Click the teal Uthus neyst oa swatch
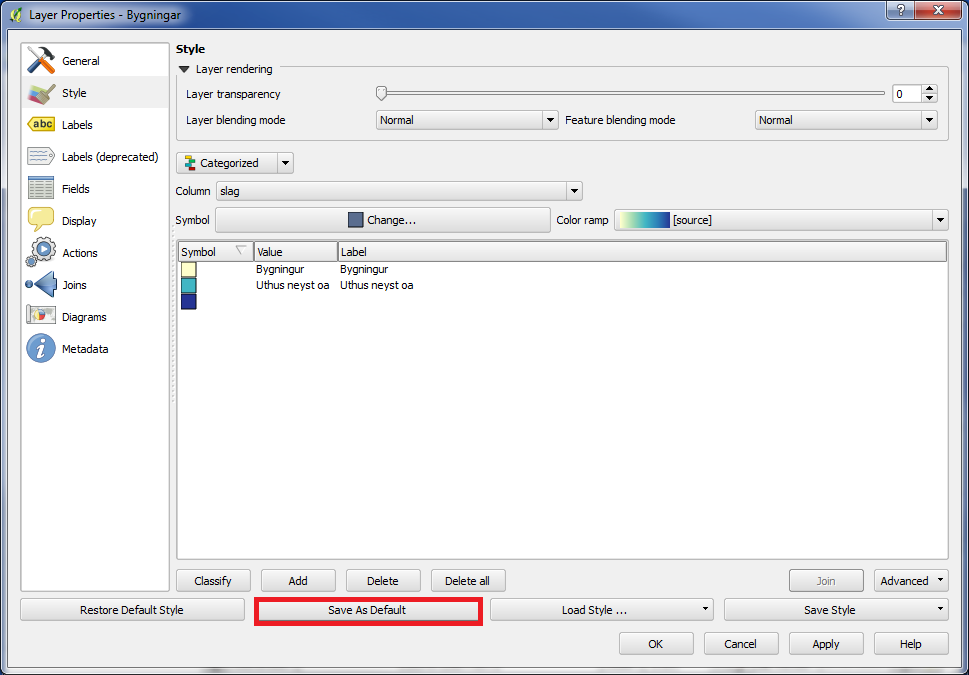The height and width of the screenshot is (675, 969). click(x=189, y=286)
